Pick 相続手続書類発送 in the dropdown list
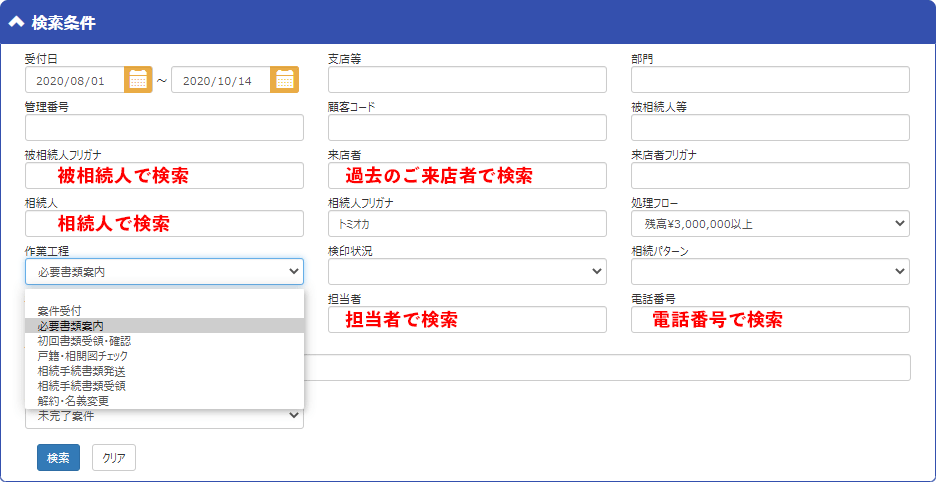The width and height of the screenshot is (936, 482). tap(81, 371)
